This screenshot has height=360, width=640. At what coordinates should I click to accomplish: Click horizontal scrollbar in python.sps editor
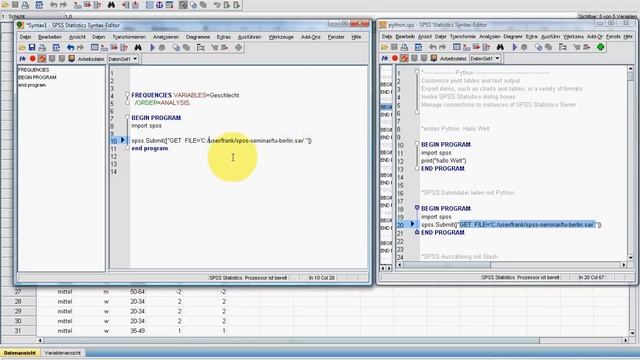(x=511, y=265)
